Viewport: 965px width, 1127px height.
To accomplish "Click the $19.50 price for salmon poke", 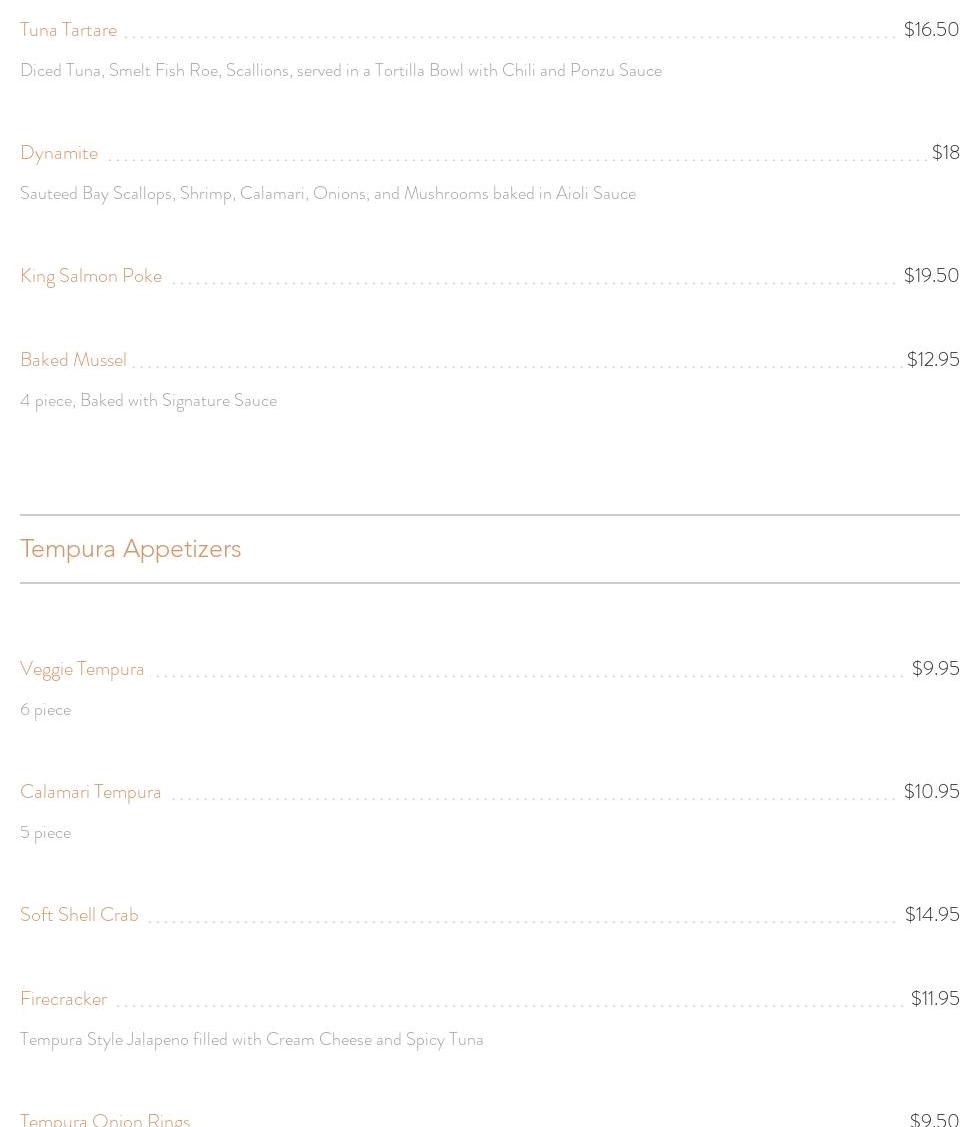I will (x=931, y=275).
